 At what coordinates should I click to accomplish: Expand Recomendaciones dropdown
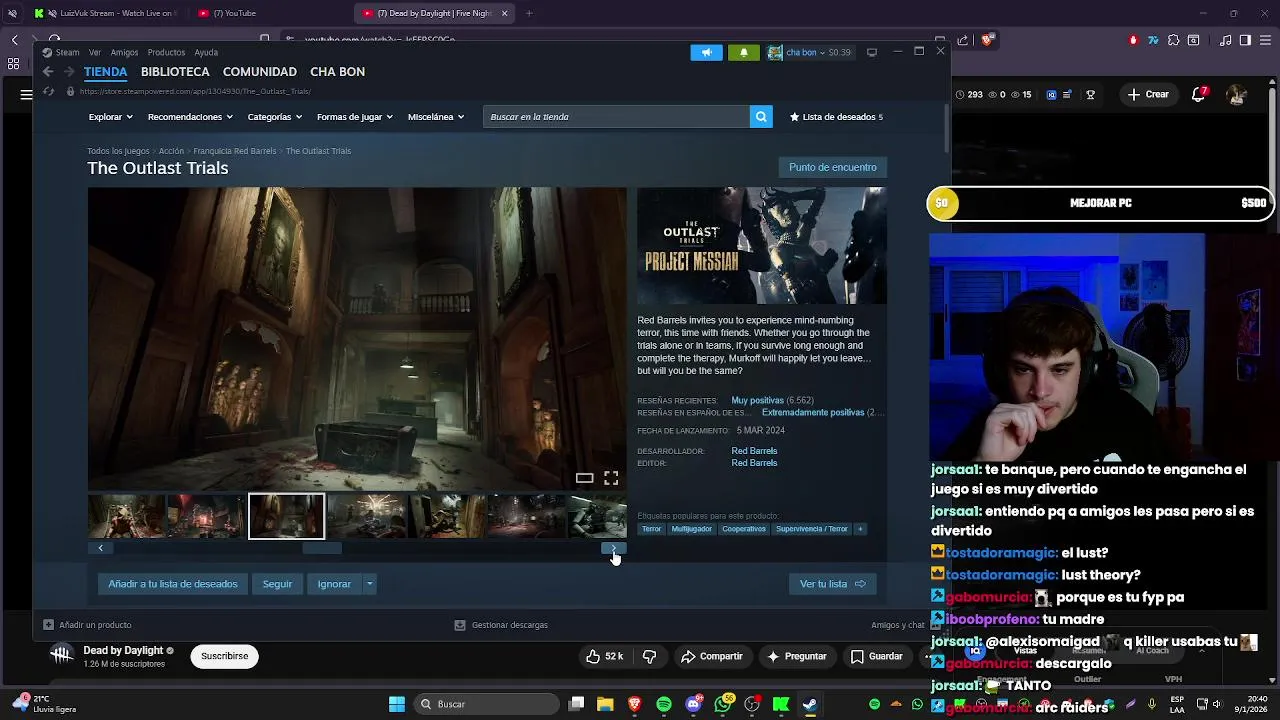pos(190,117)
